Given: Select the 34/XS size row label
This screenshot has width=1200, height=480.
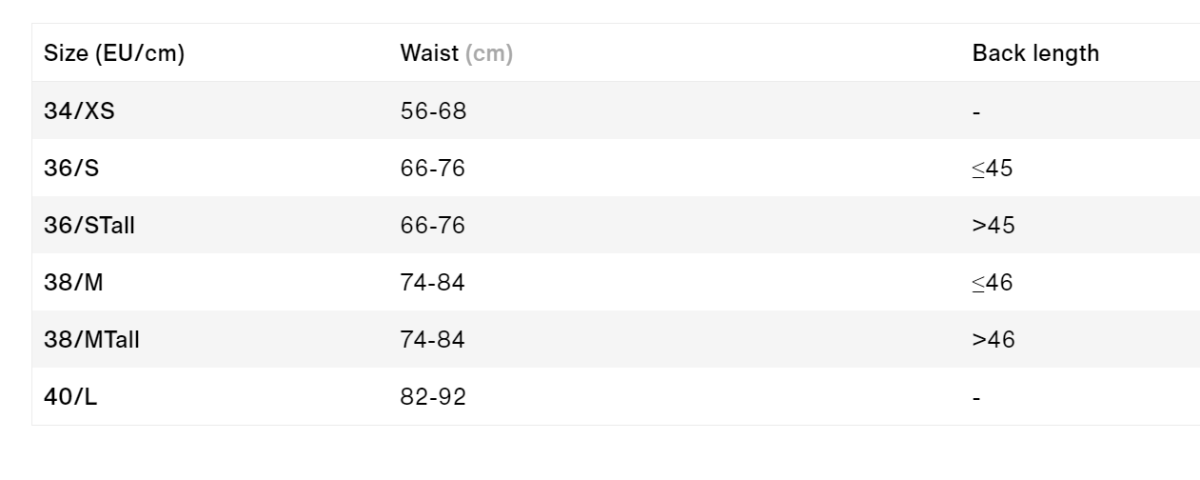Looking at the screenshot, I should (79, 111).
